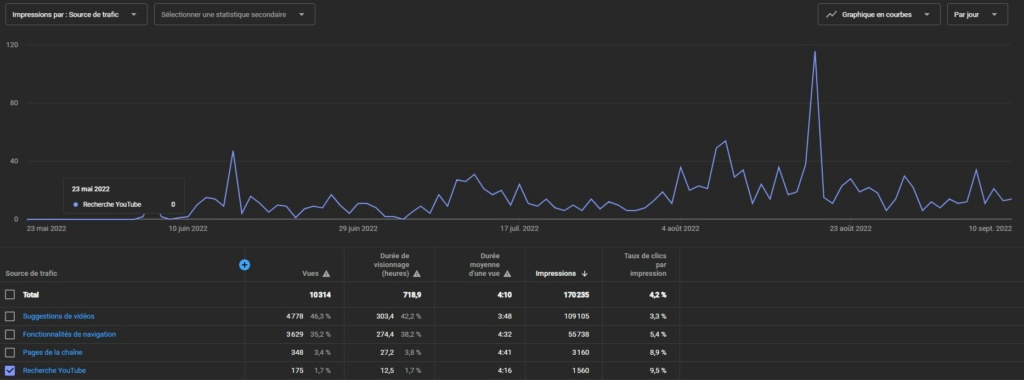The width and height of the screenshot is (1024, 380).
Task: Click the 4778 views cell
Action: 295,316
